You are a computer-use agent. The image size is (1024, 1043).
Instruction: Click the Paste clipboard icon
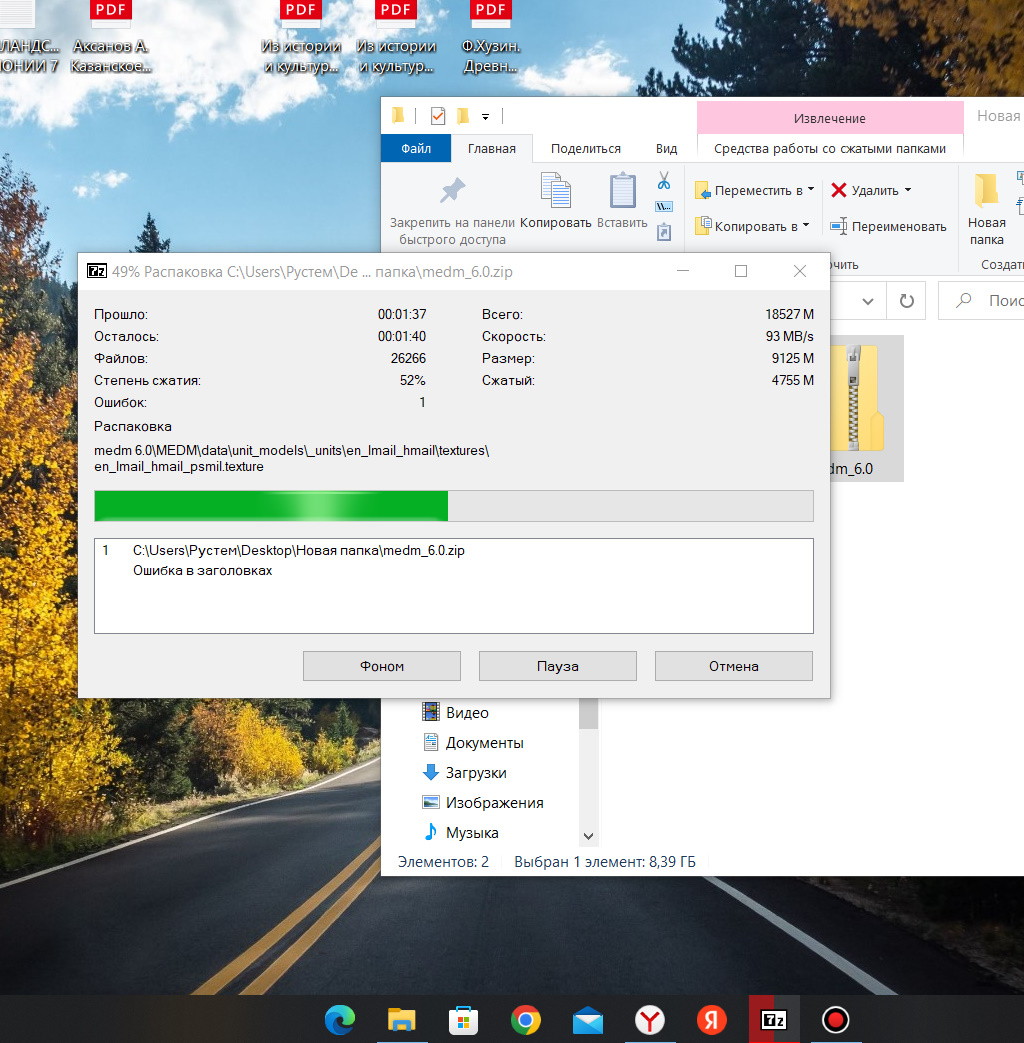coord(622,191)
